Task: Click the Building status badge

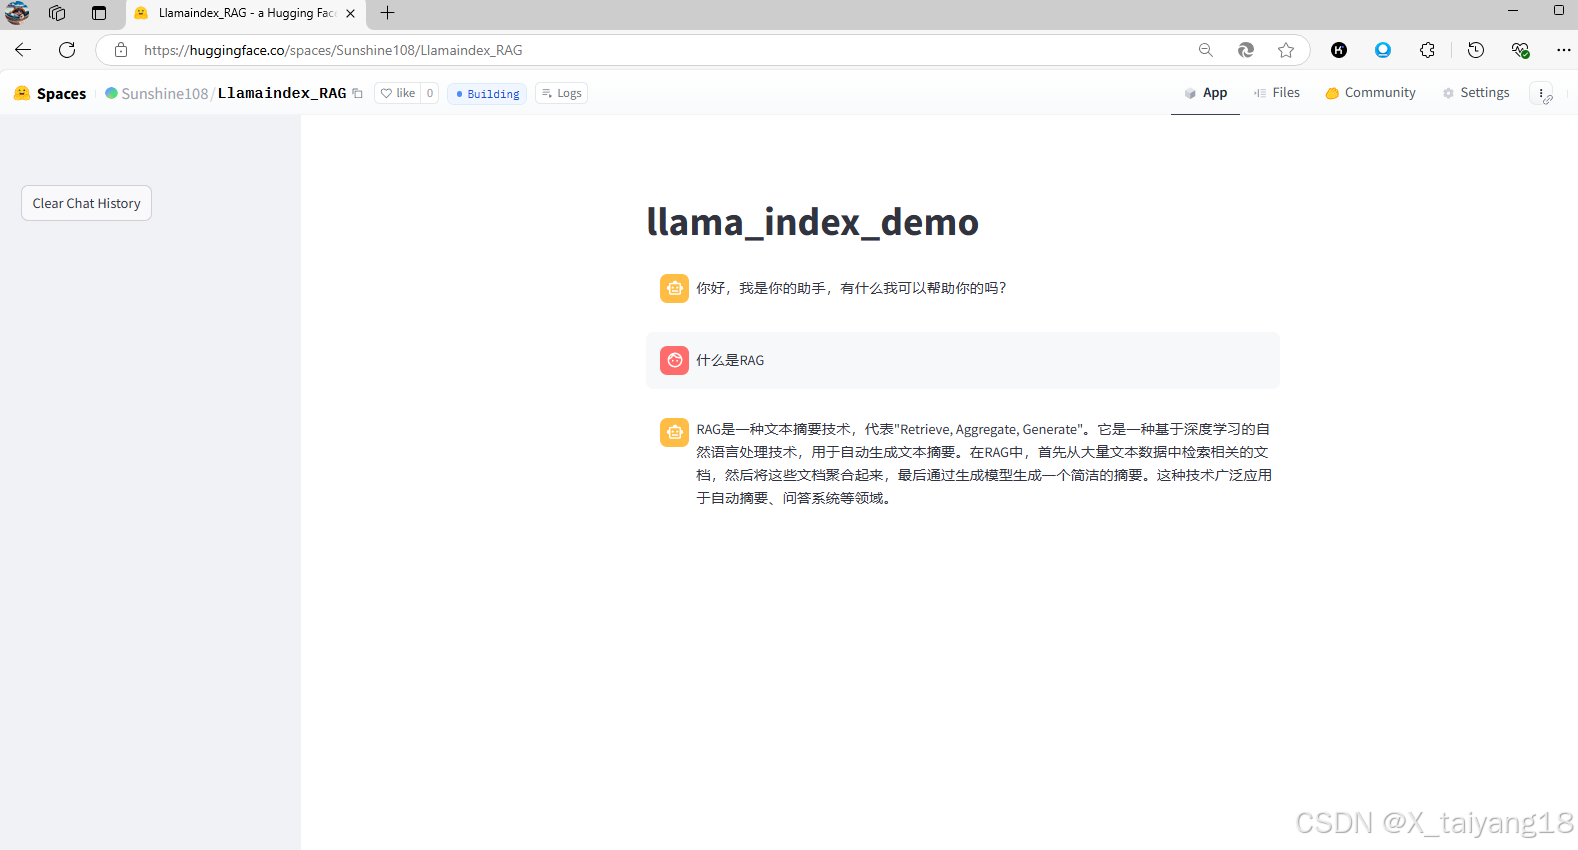Action: pos(487,94)
